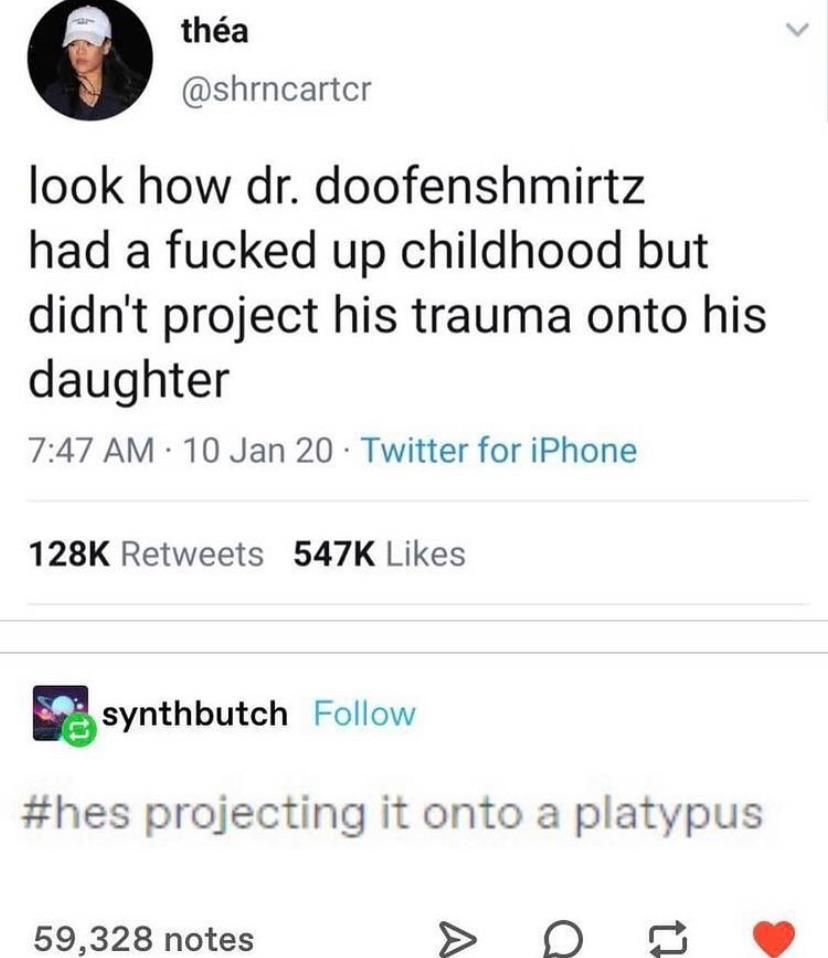Open the 59,328 notes list

click(x=144, y=938)
